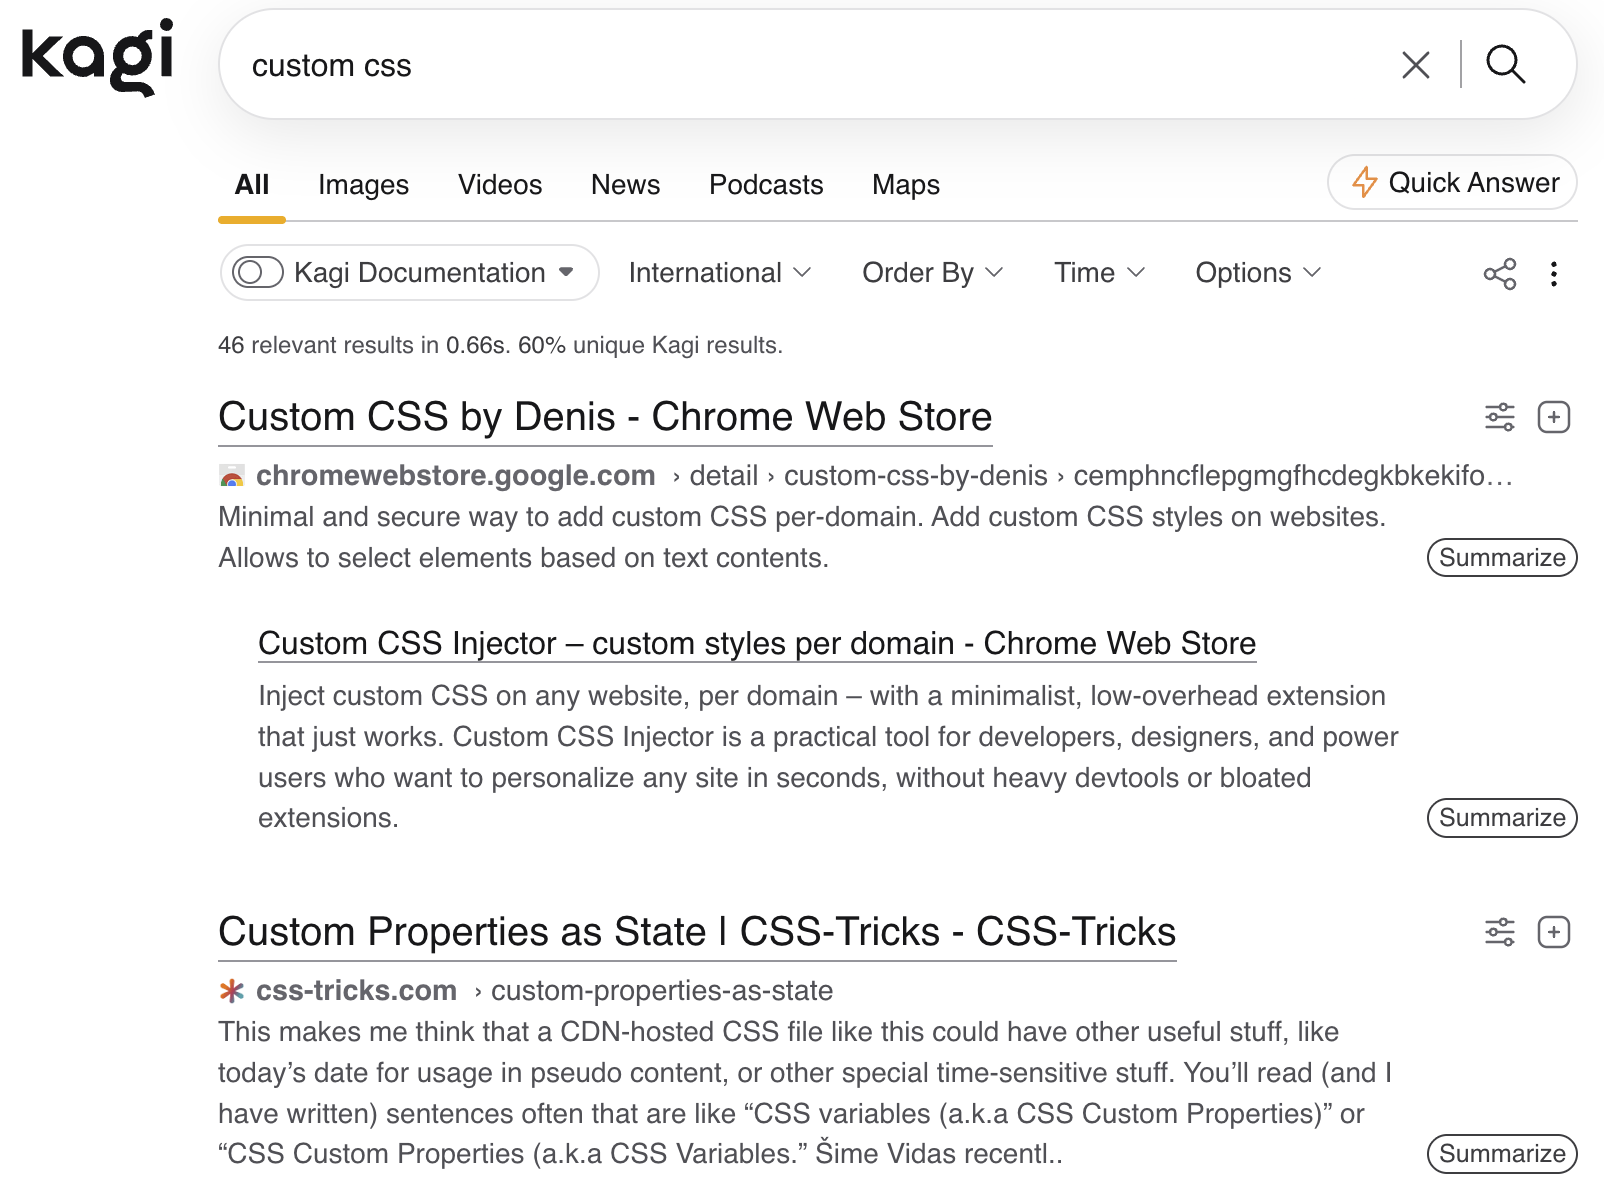Open site settings icon for Custom CSS by Denis

pos(1499,417)
